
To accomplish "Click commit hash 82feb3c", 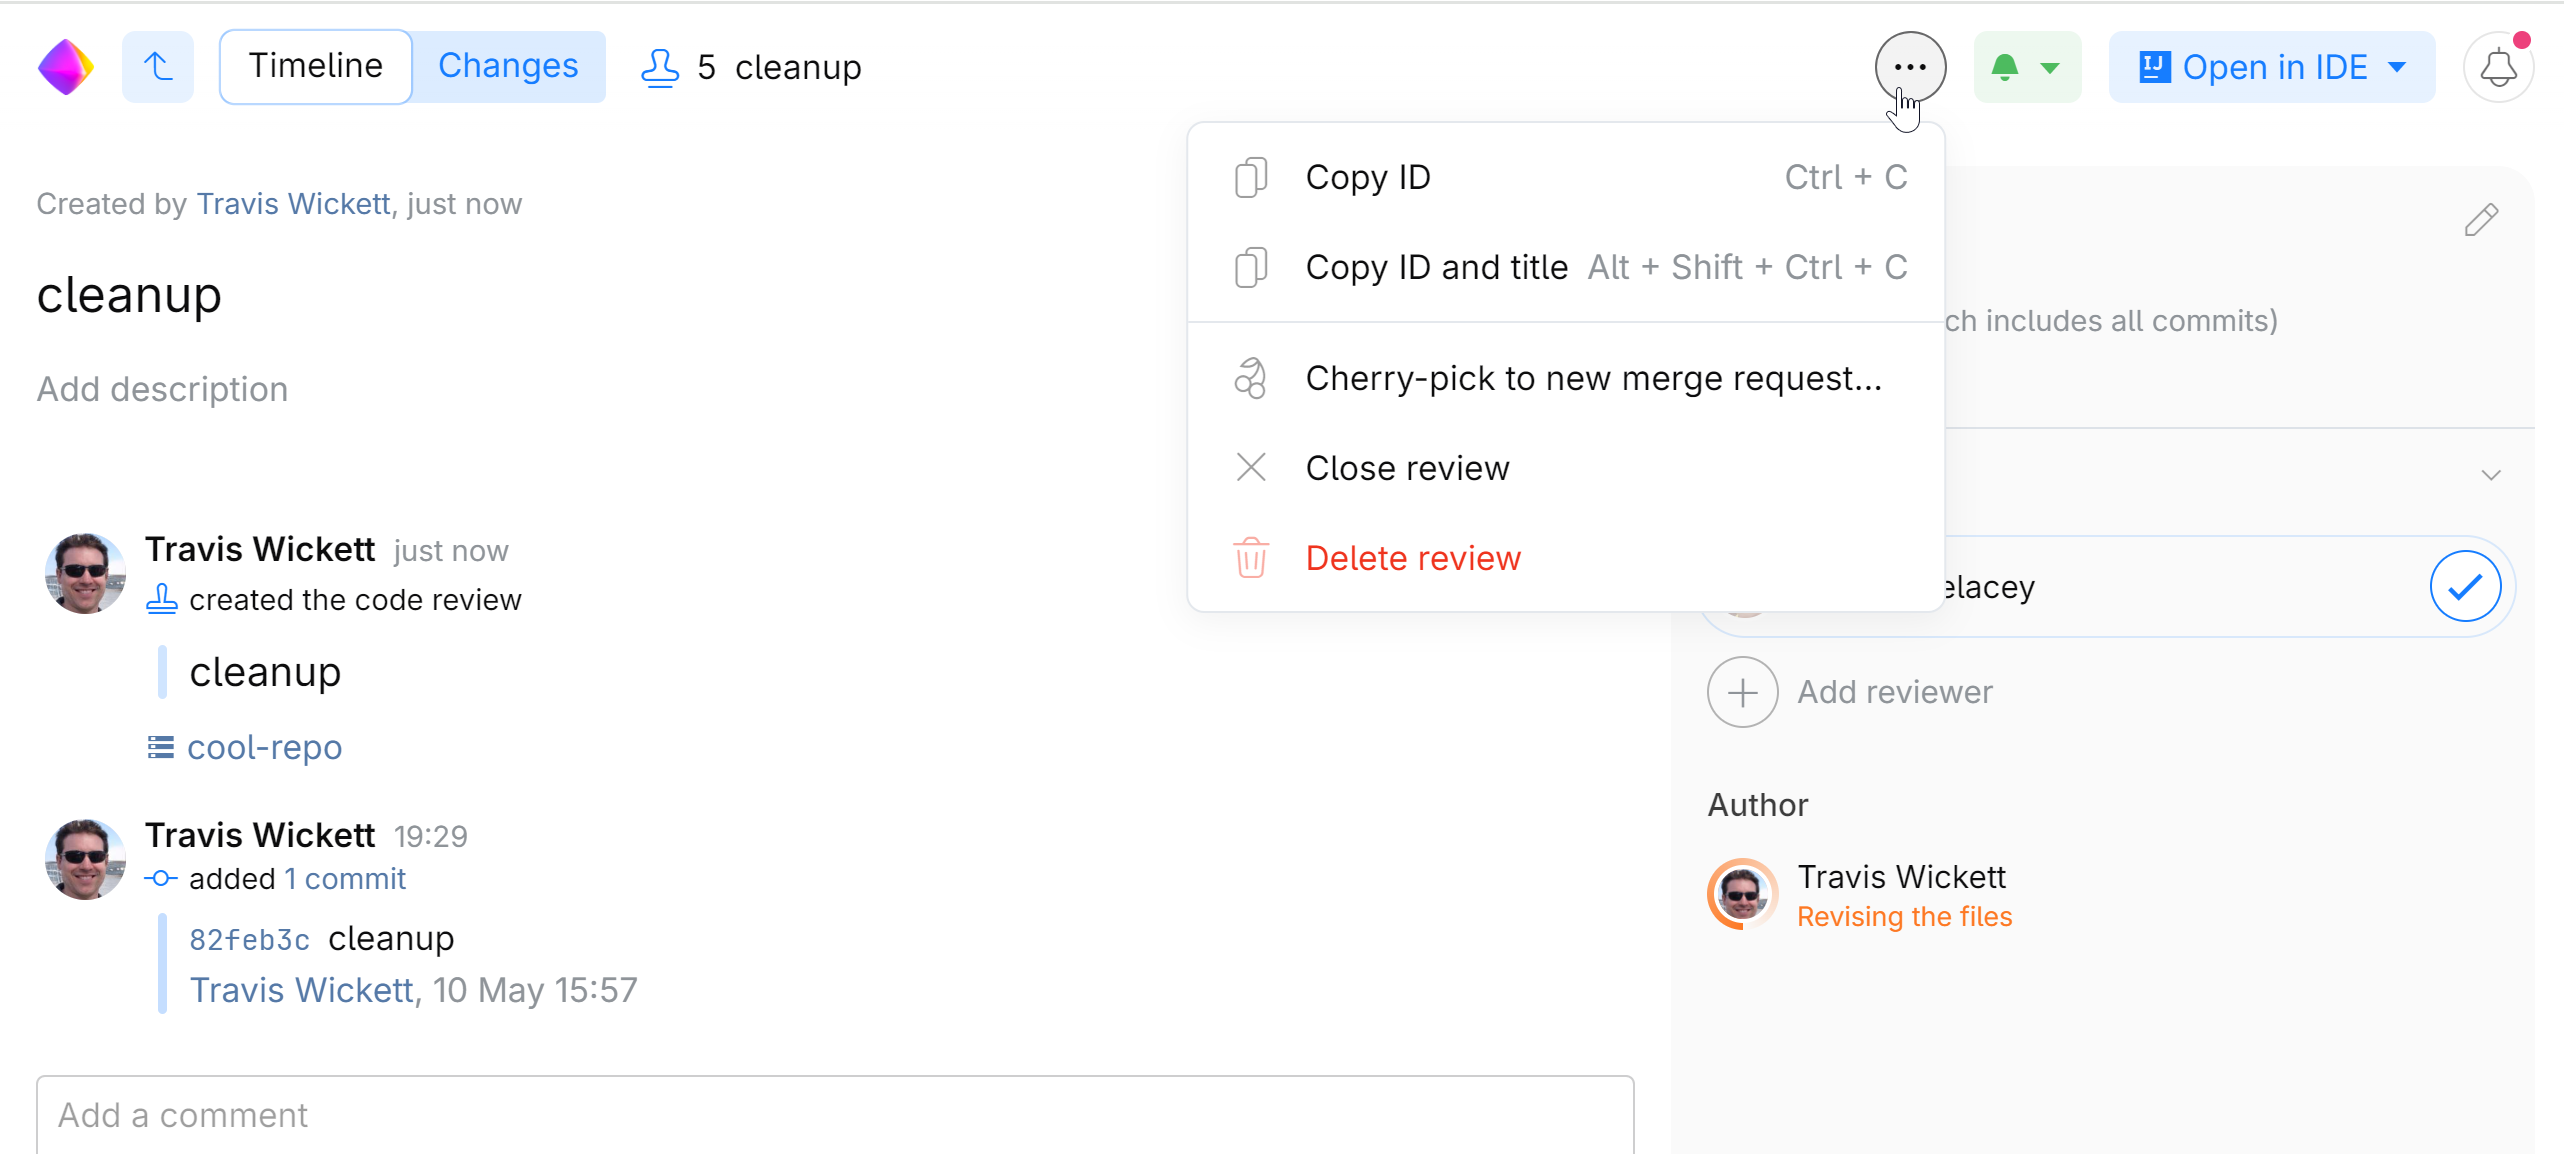I will coord(249,939).
